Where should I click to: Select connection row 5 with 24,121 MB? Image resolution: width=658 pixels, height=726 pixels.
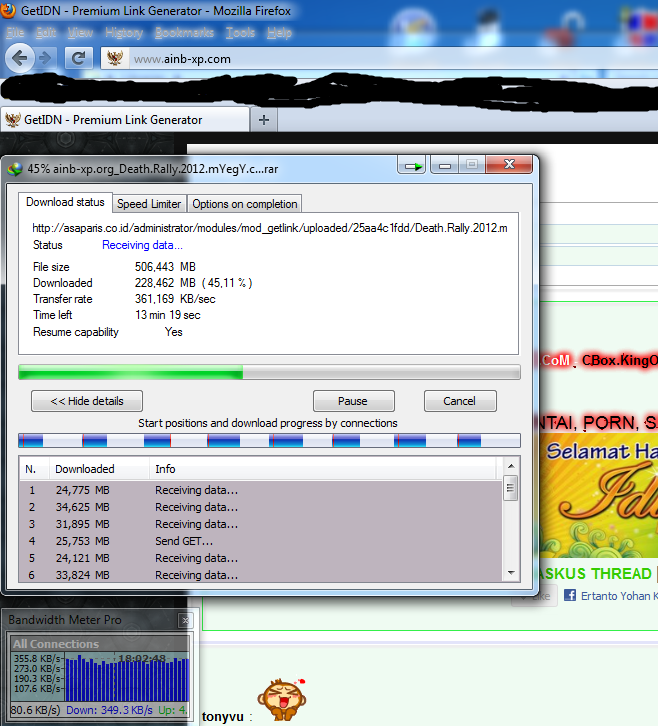261,558
